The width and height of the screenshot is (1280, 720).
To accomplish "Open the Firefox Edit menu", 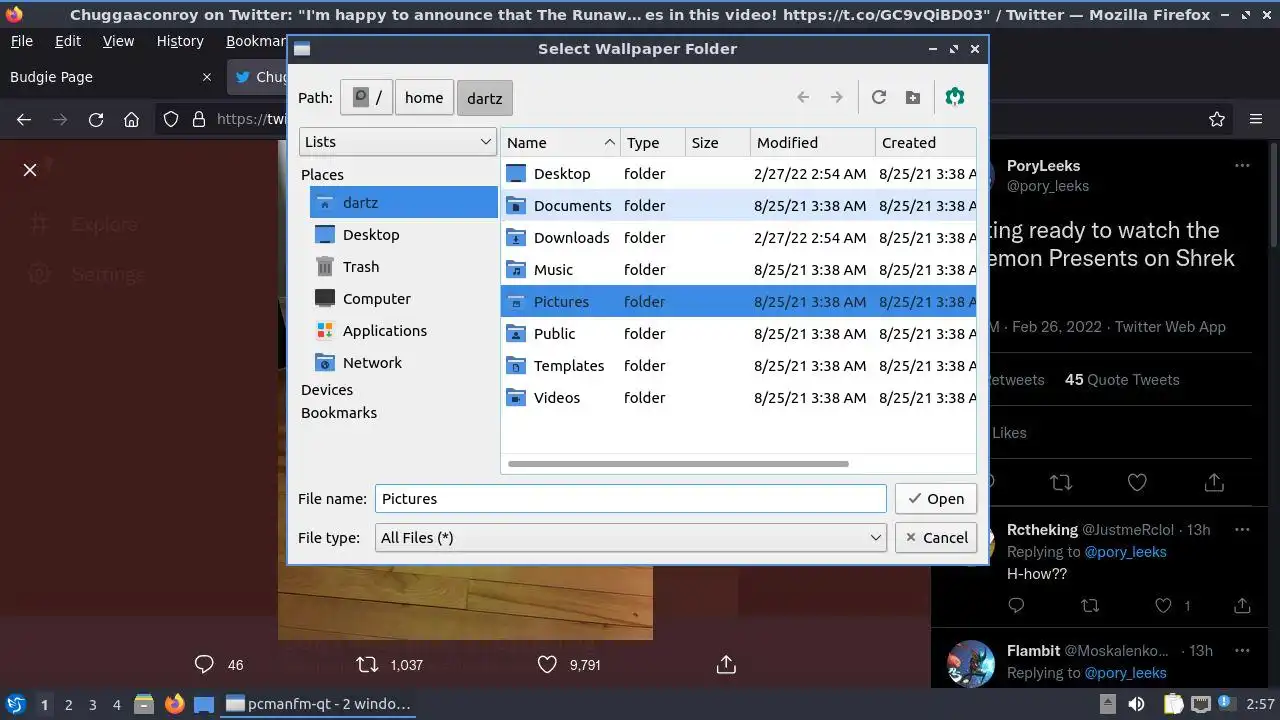I will (68, 41).
